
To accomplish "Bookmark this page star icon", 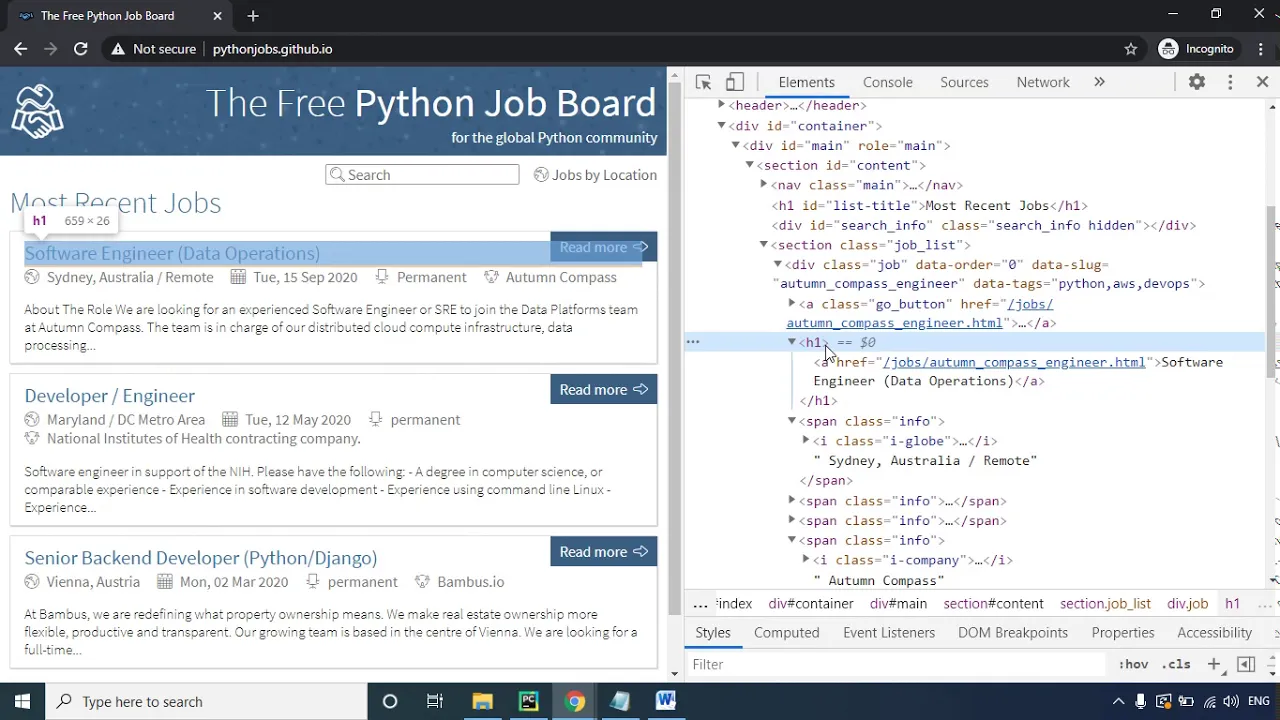I will 1131,48.
